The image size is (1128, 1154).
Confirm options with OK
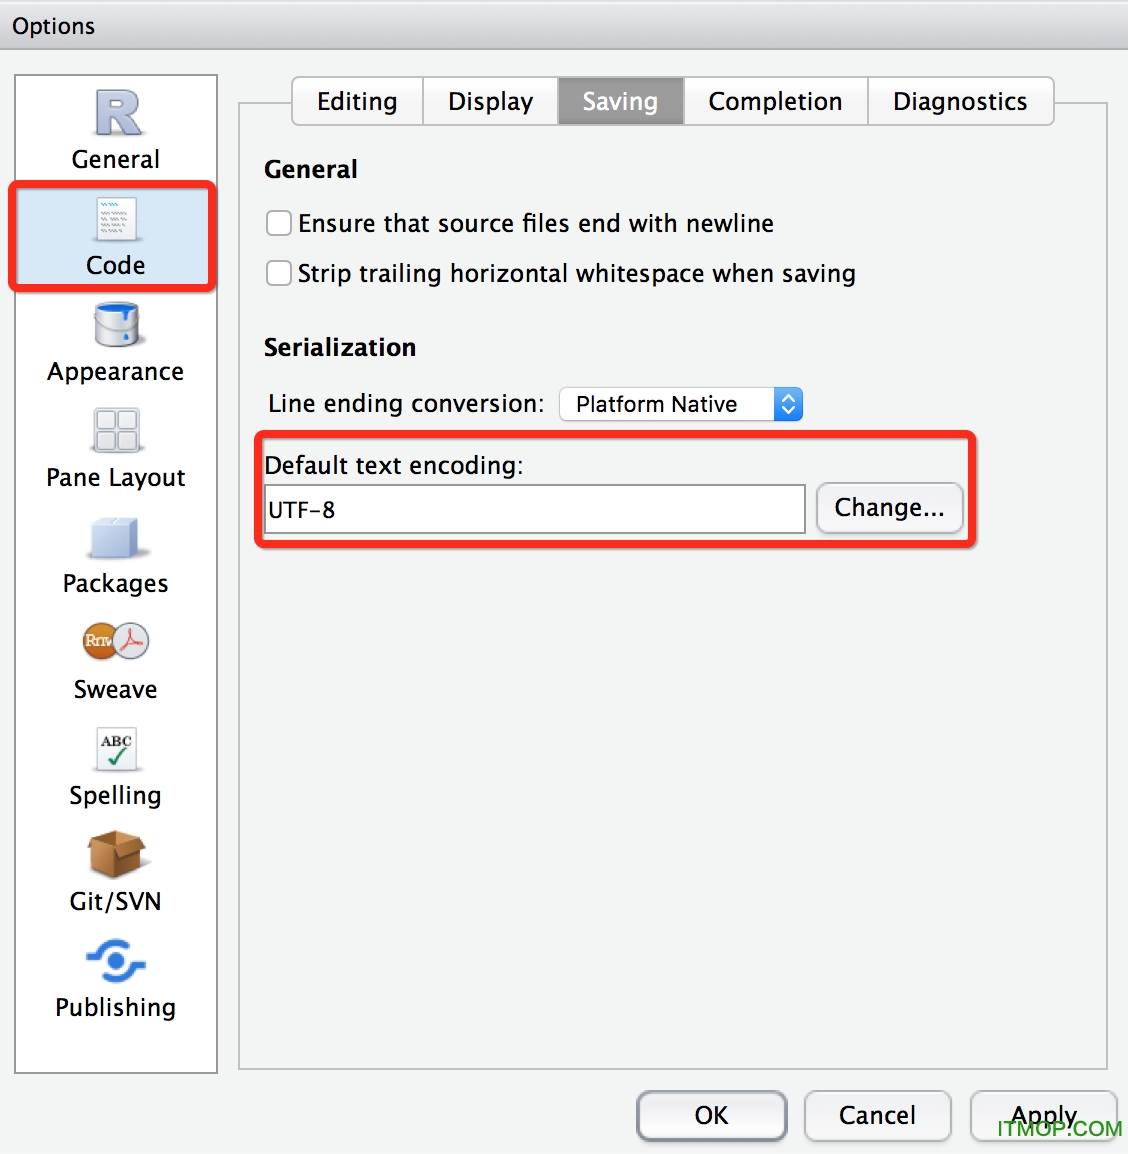[x=711, y=1116]
